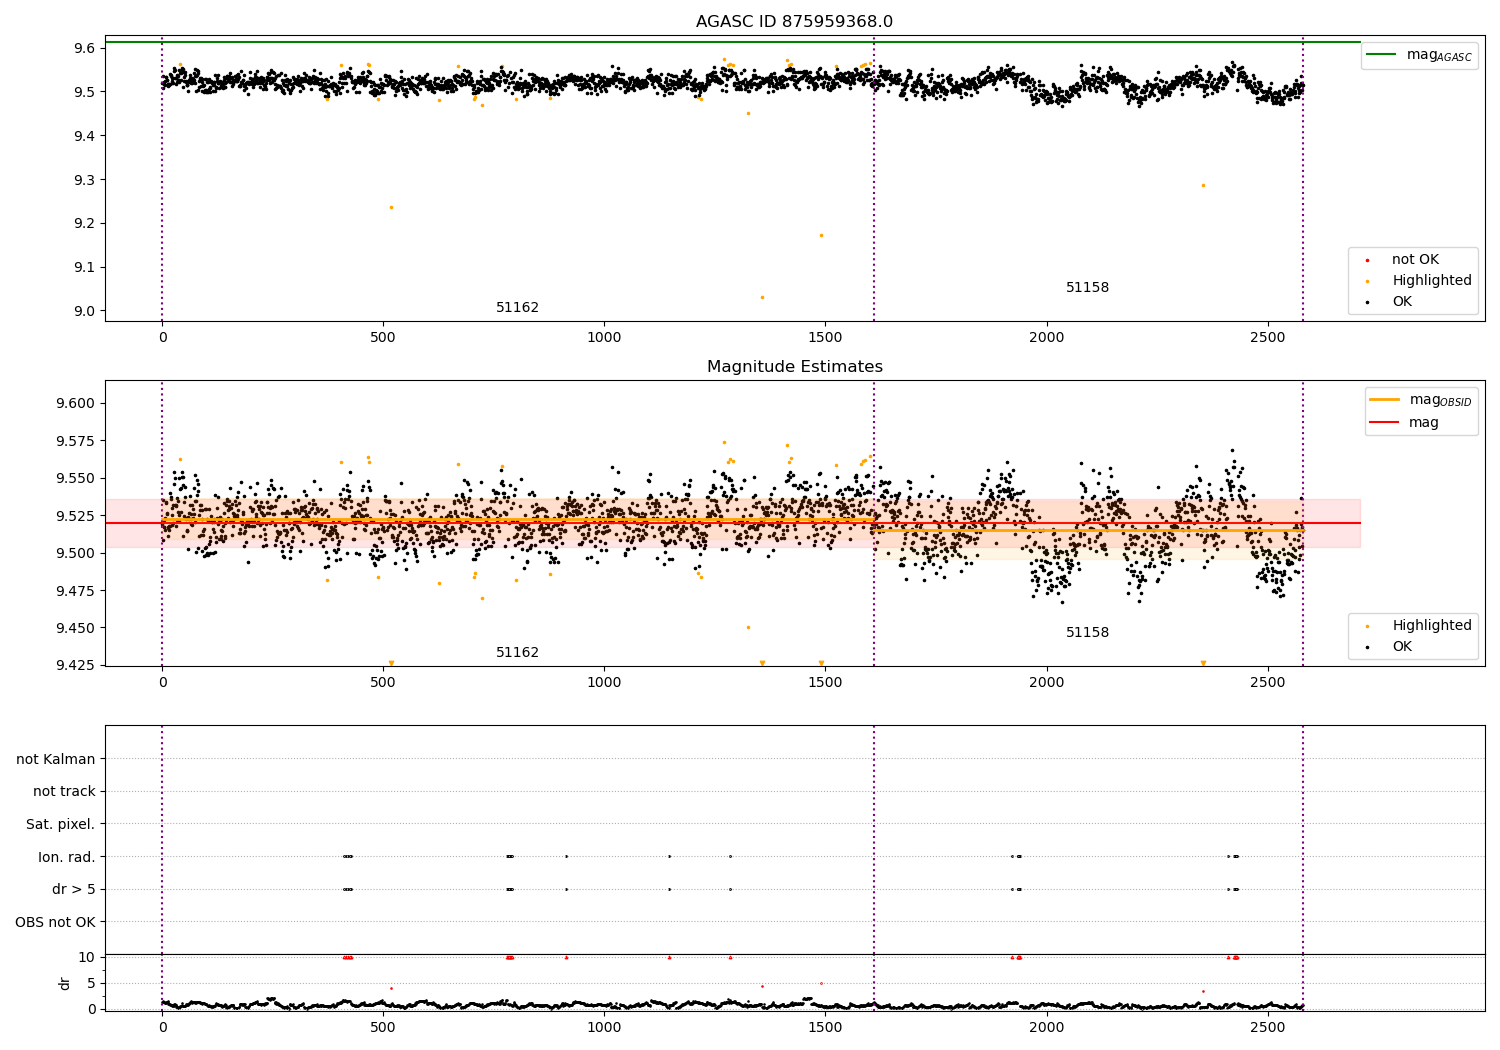Click the 51158 label in the middle plot
The image size is (1500, 1050).
pos(1087,633)
